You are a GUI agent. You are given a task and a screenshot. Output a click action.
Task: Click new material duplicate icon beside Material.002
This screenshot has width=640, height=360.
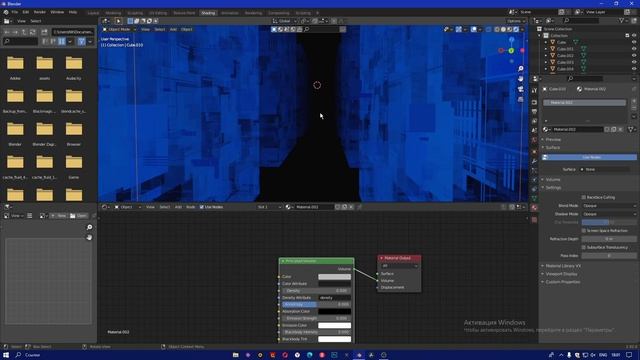pos(613,129)
